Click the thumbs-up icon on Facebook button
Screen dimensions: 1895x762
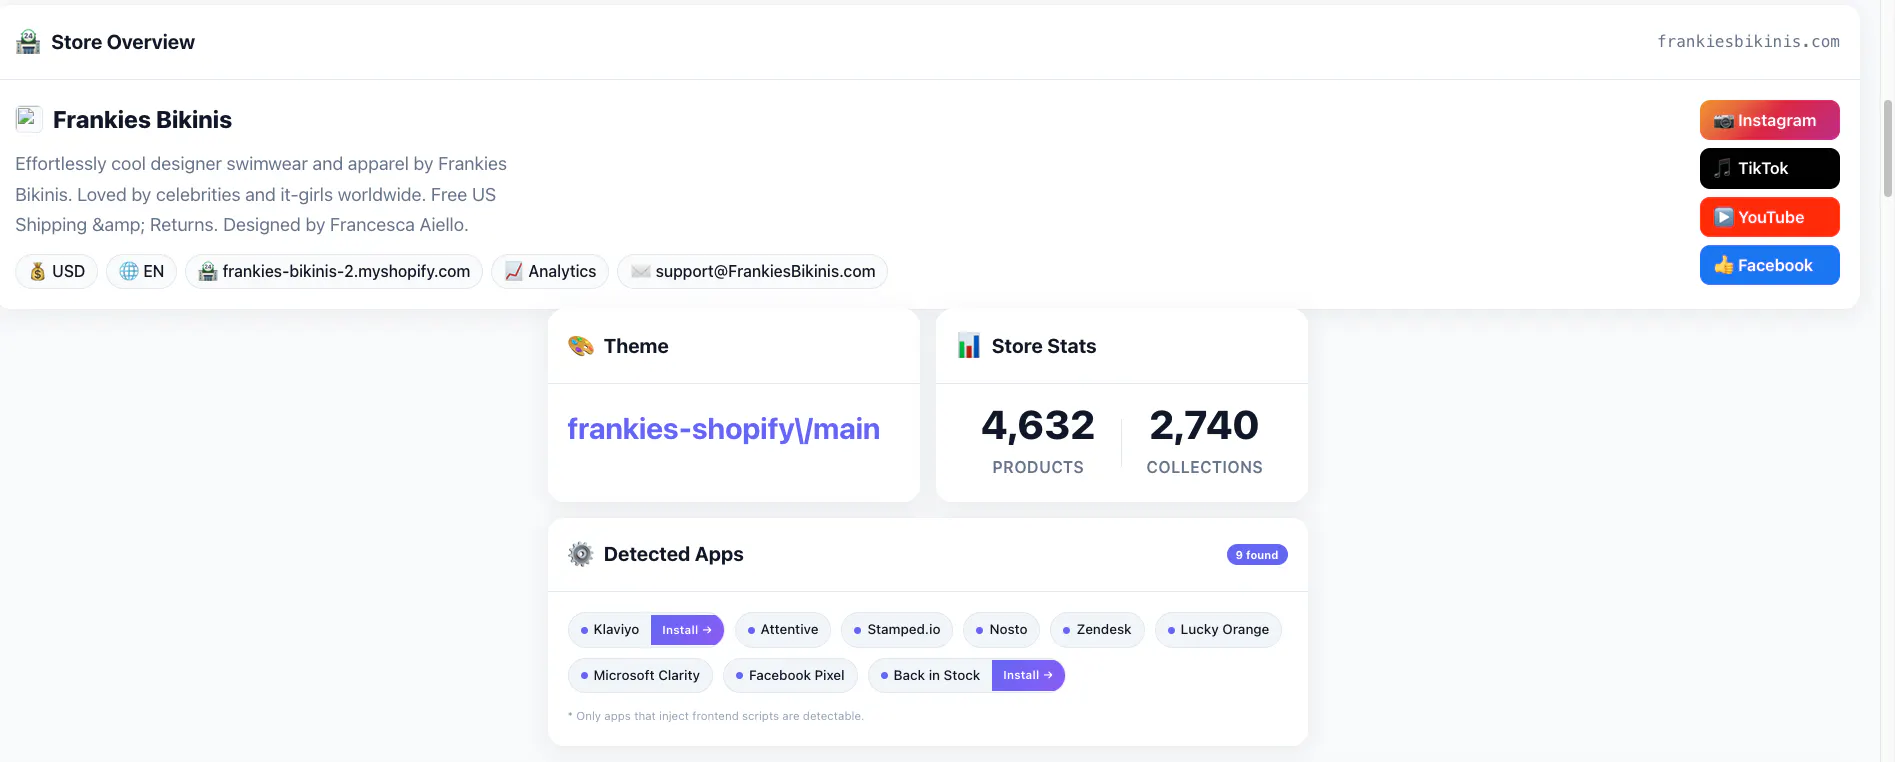pos(1723,265)
